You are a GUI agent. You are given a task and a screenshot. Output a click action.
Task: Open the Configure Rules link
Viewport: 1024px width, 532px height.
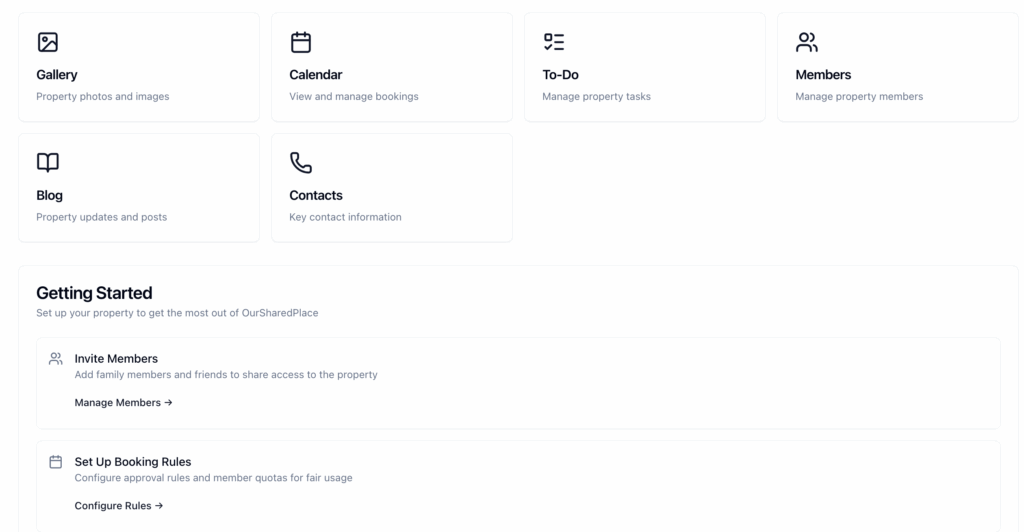coord(118,506)
